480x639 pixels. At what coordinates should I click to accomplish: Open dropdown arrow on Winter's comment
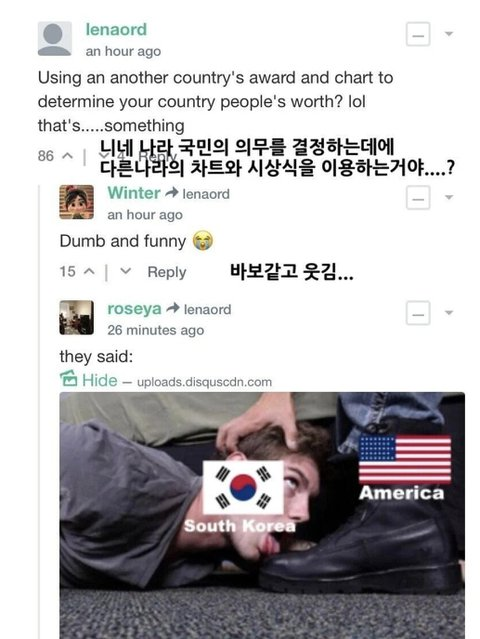(x=449, y=198)
